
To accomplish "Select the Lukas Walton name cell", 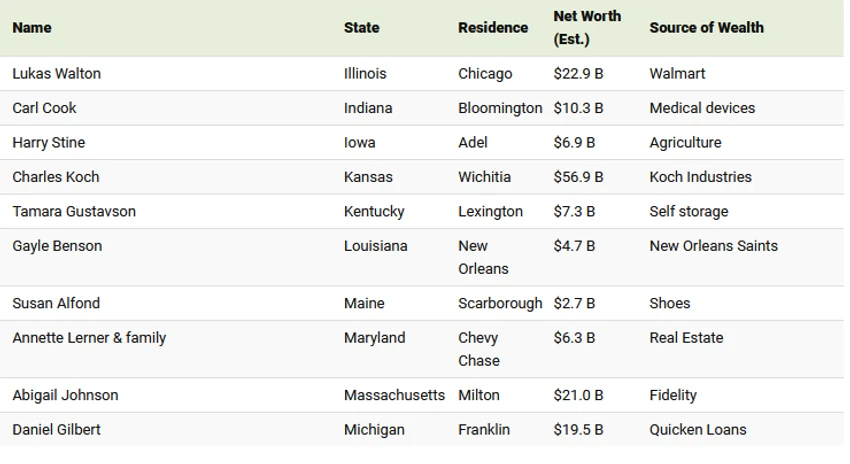I will point(56,74).
